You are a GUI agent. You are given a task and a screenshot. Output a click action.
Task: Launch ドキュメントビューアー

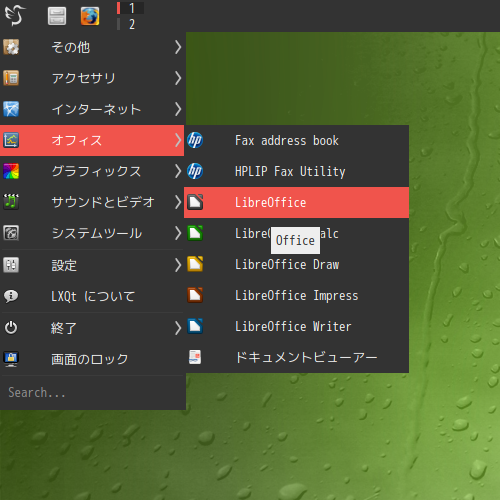[x=296, y=357]
